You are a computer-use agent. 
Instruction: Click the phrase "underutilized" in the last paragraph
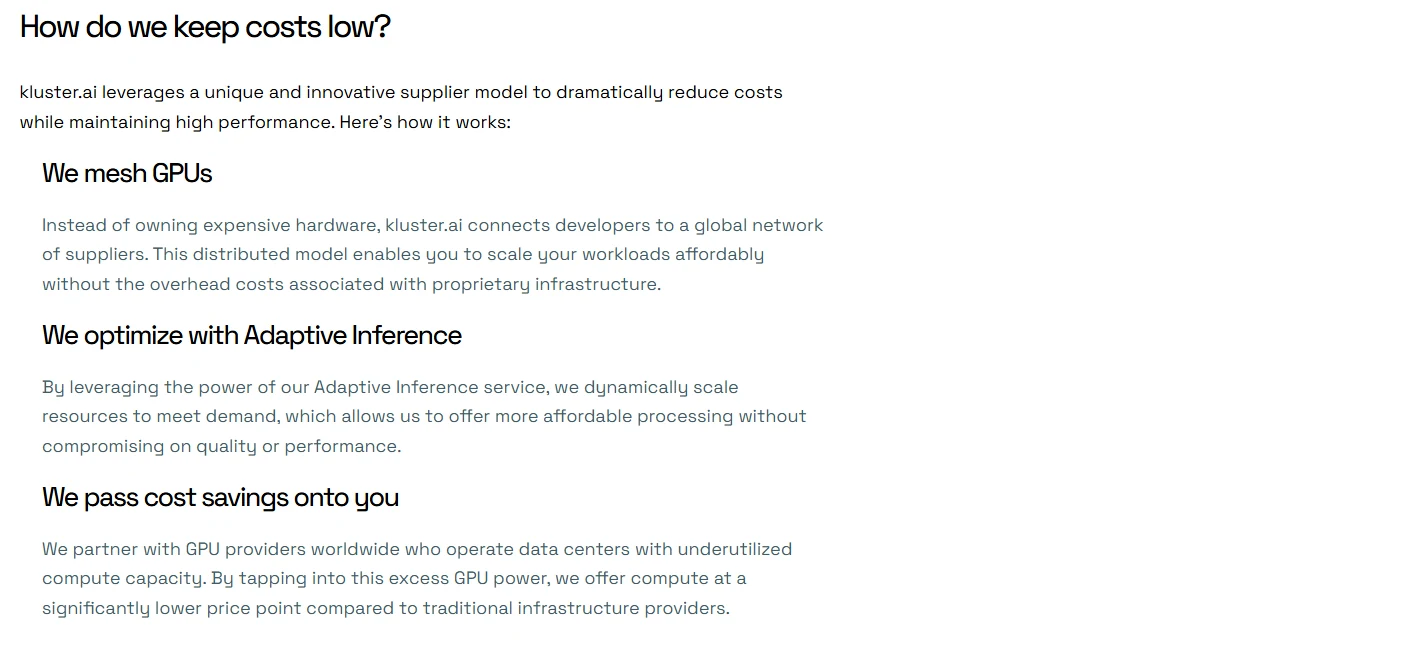735,549
